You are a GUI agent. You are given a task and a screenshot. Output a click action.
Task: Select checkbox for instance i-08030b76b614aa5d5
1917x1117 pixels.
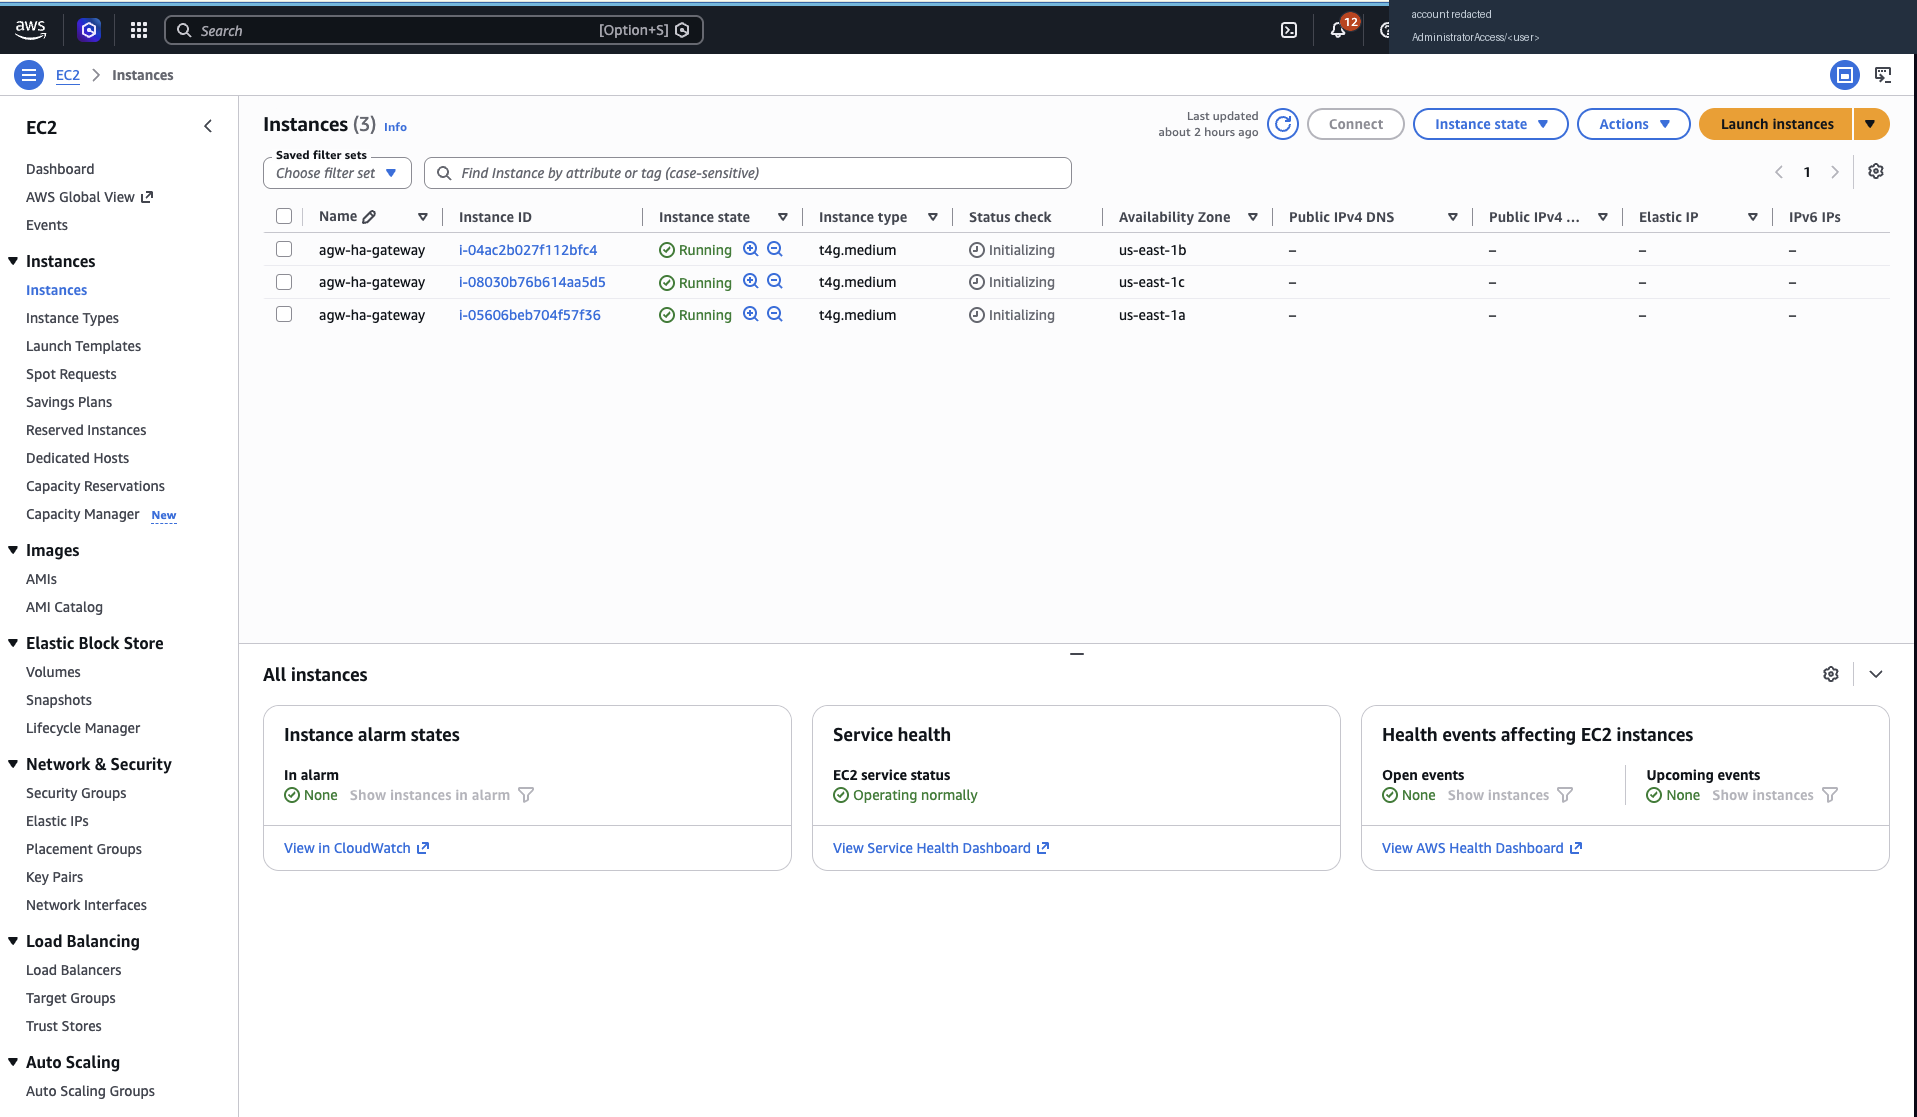284,282
